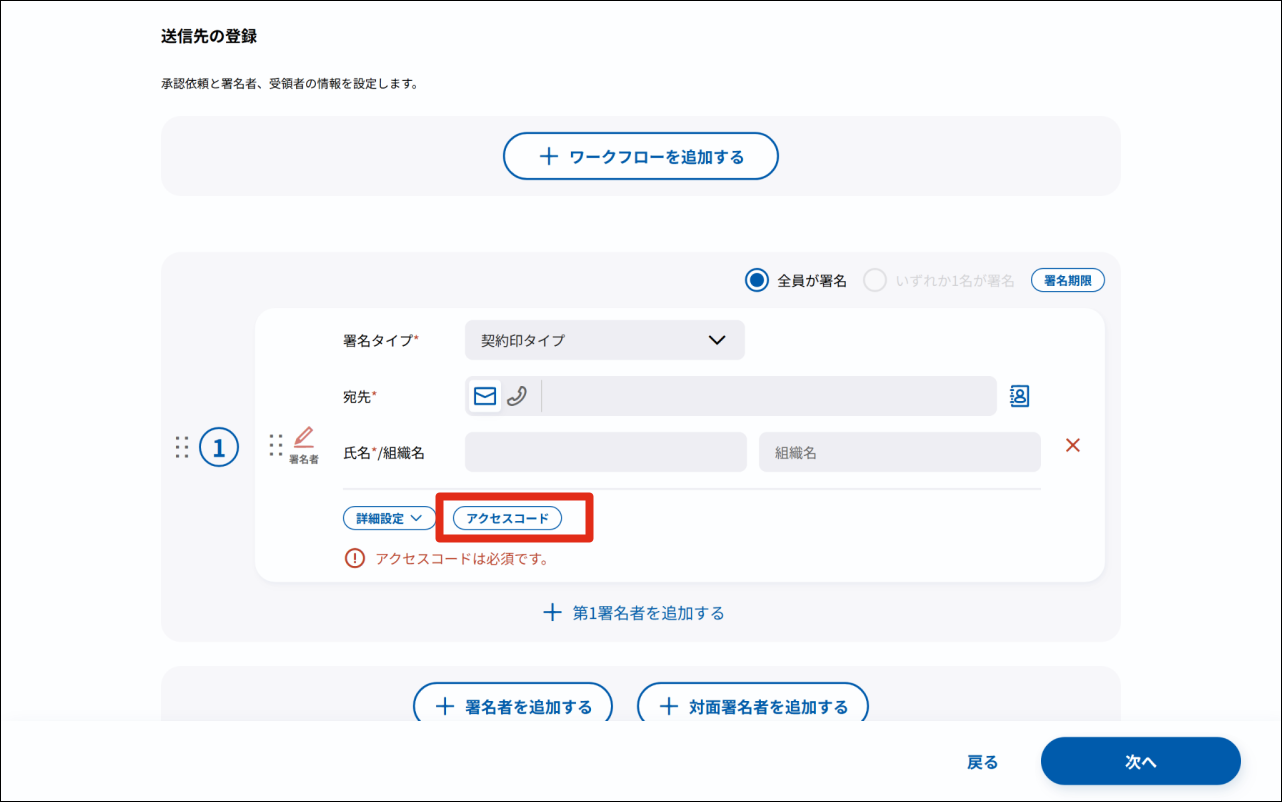Click the circled ① step indicator
Image resolution: width=1282 pixels, height=802 pixels.
(x=218, y=447)
